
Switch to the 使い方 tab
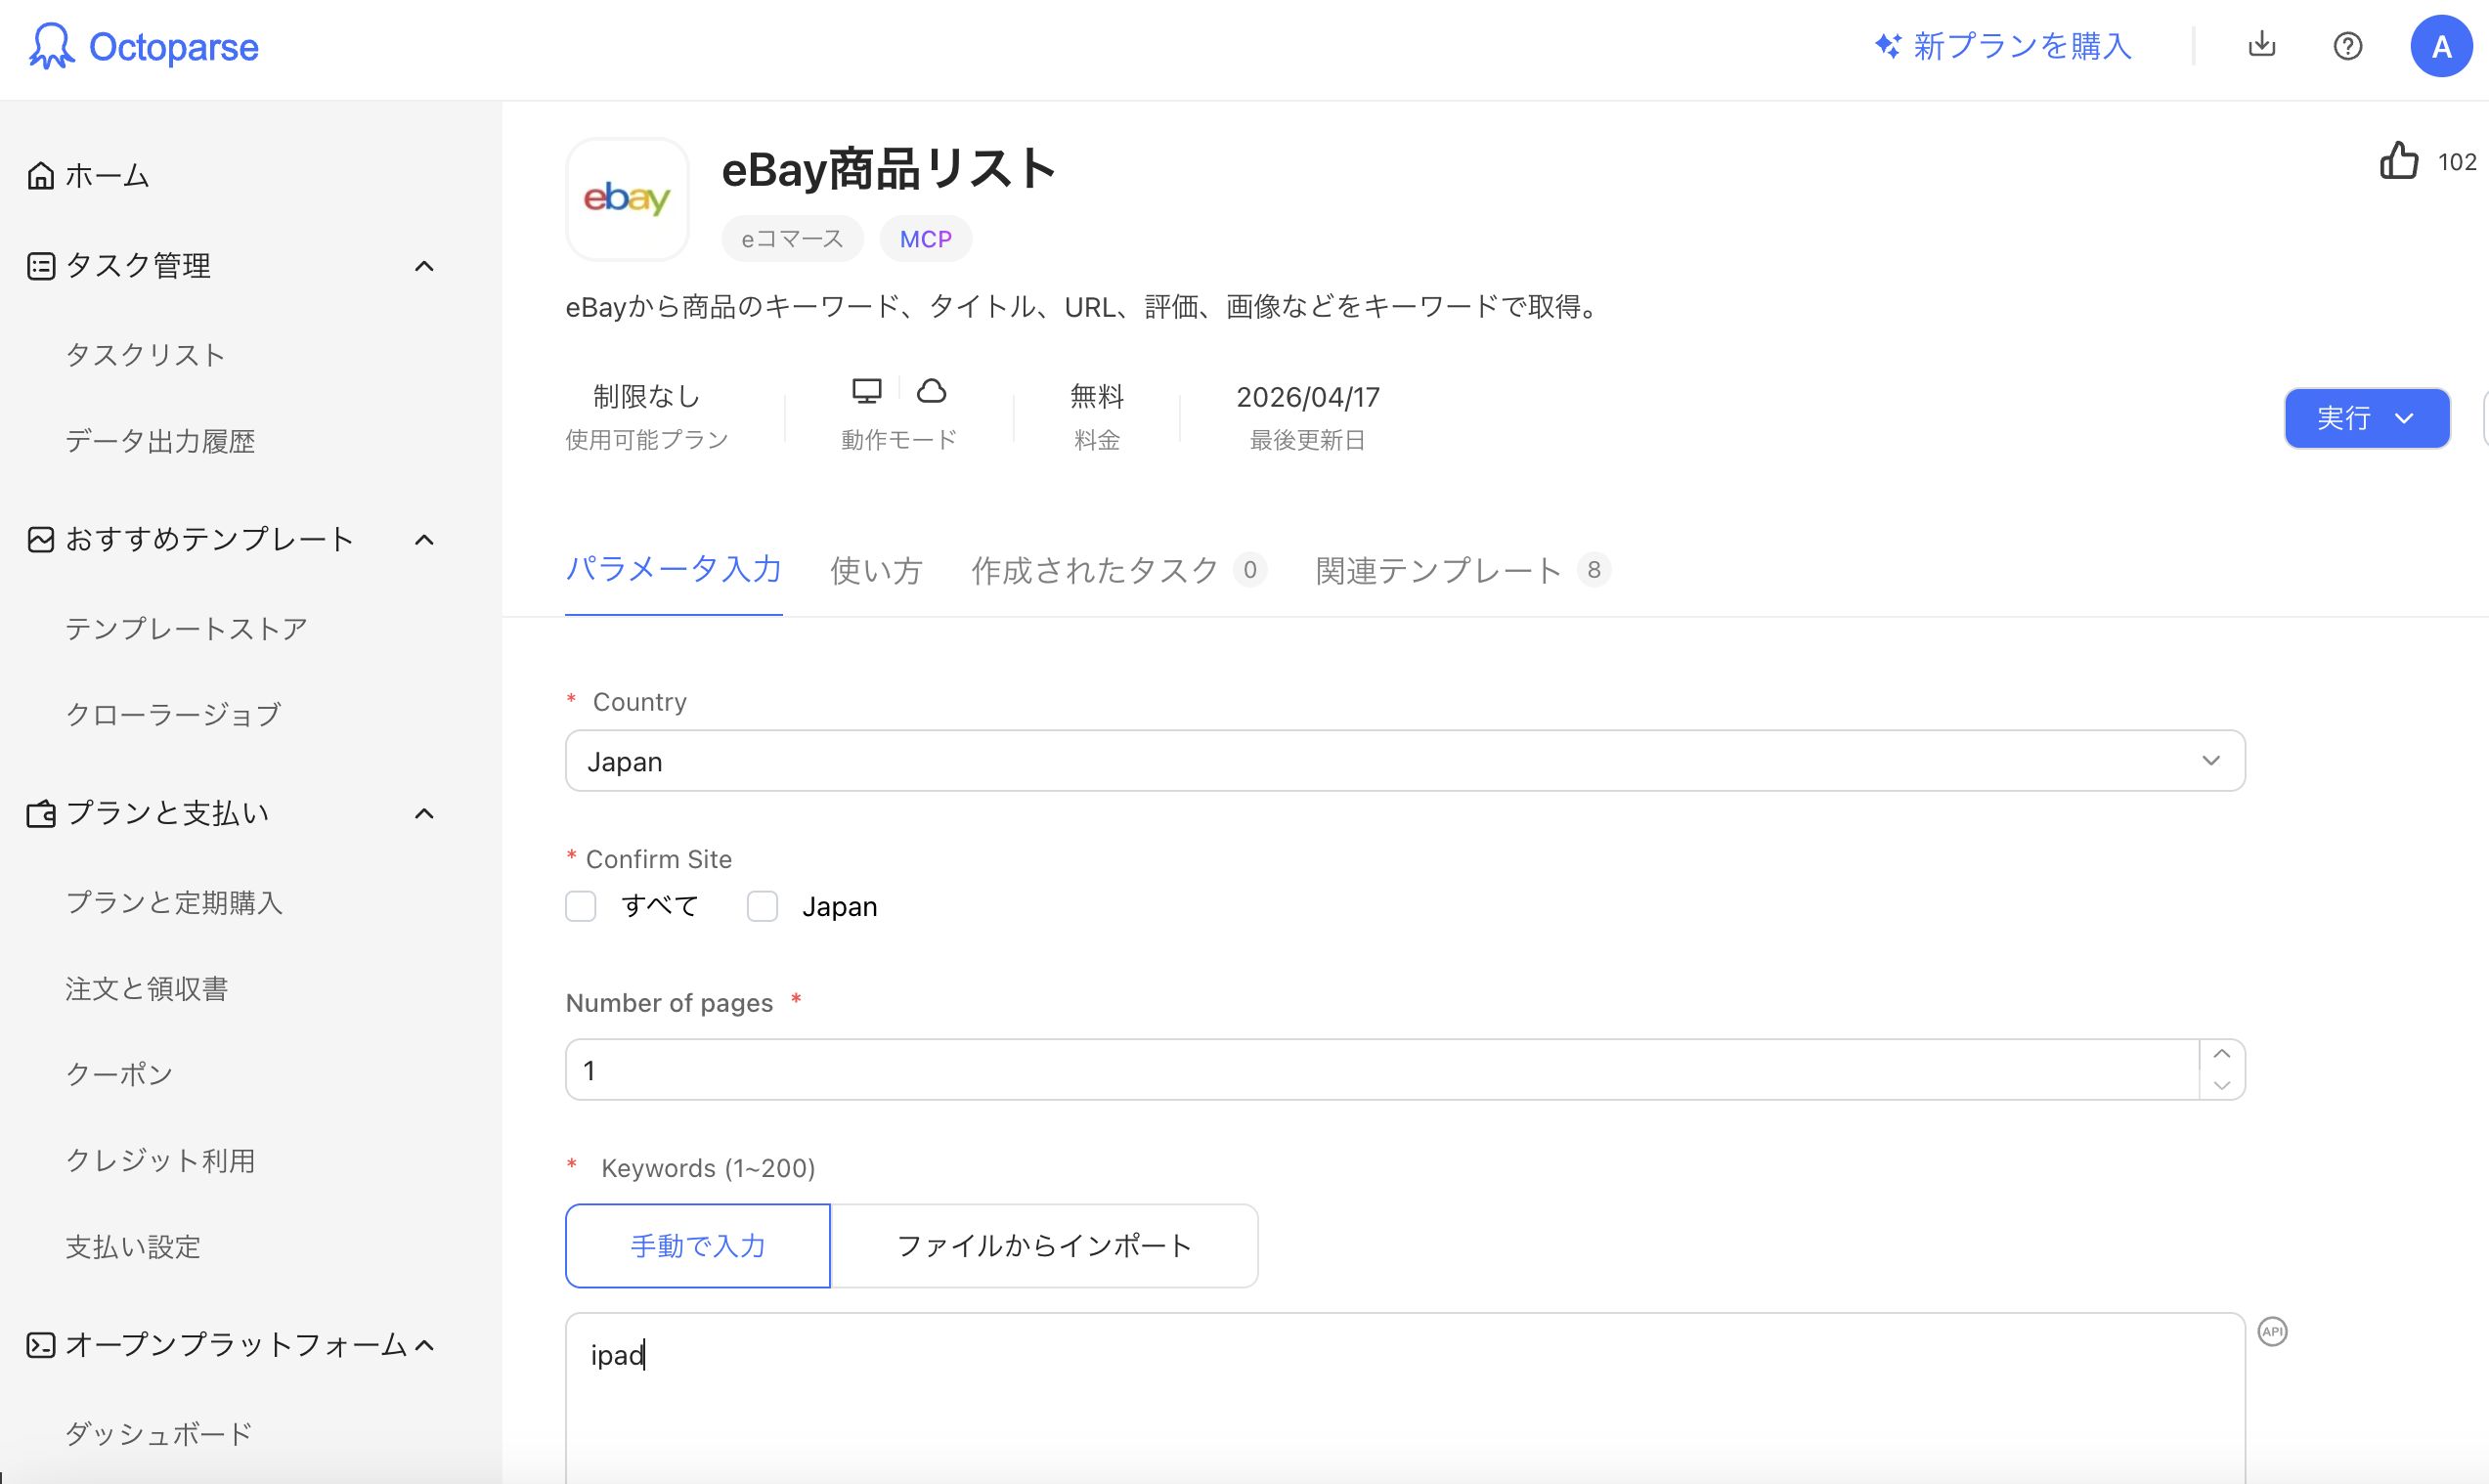click(x=876, y=571)
